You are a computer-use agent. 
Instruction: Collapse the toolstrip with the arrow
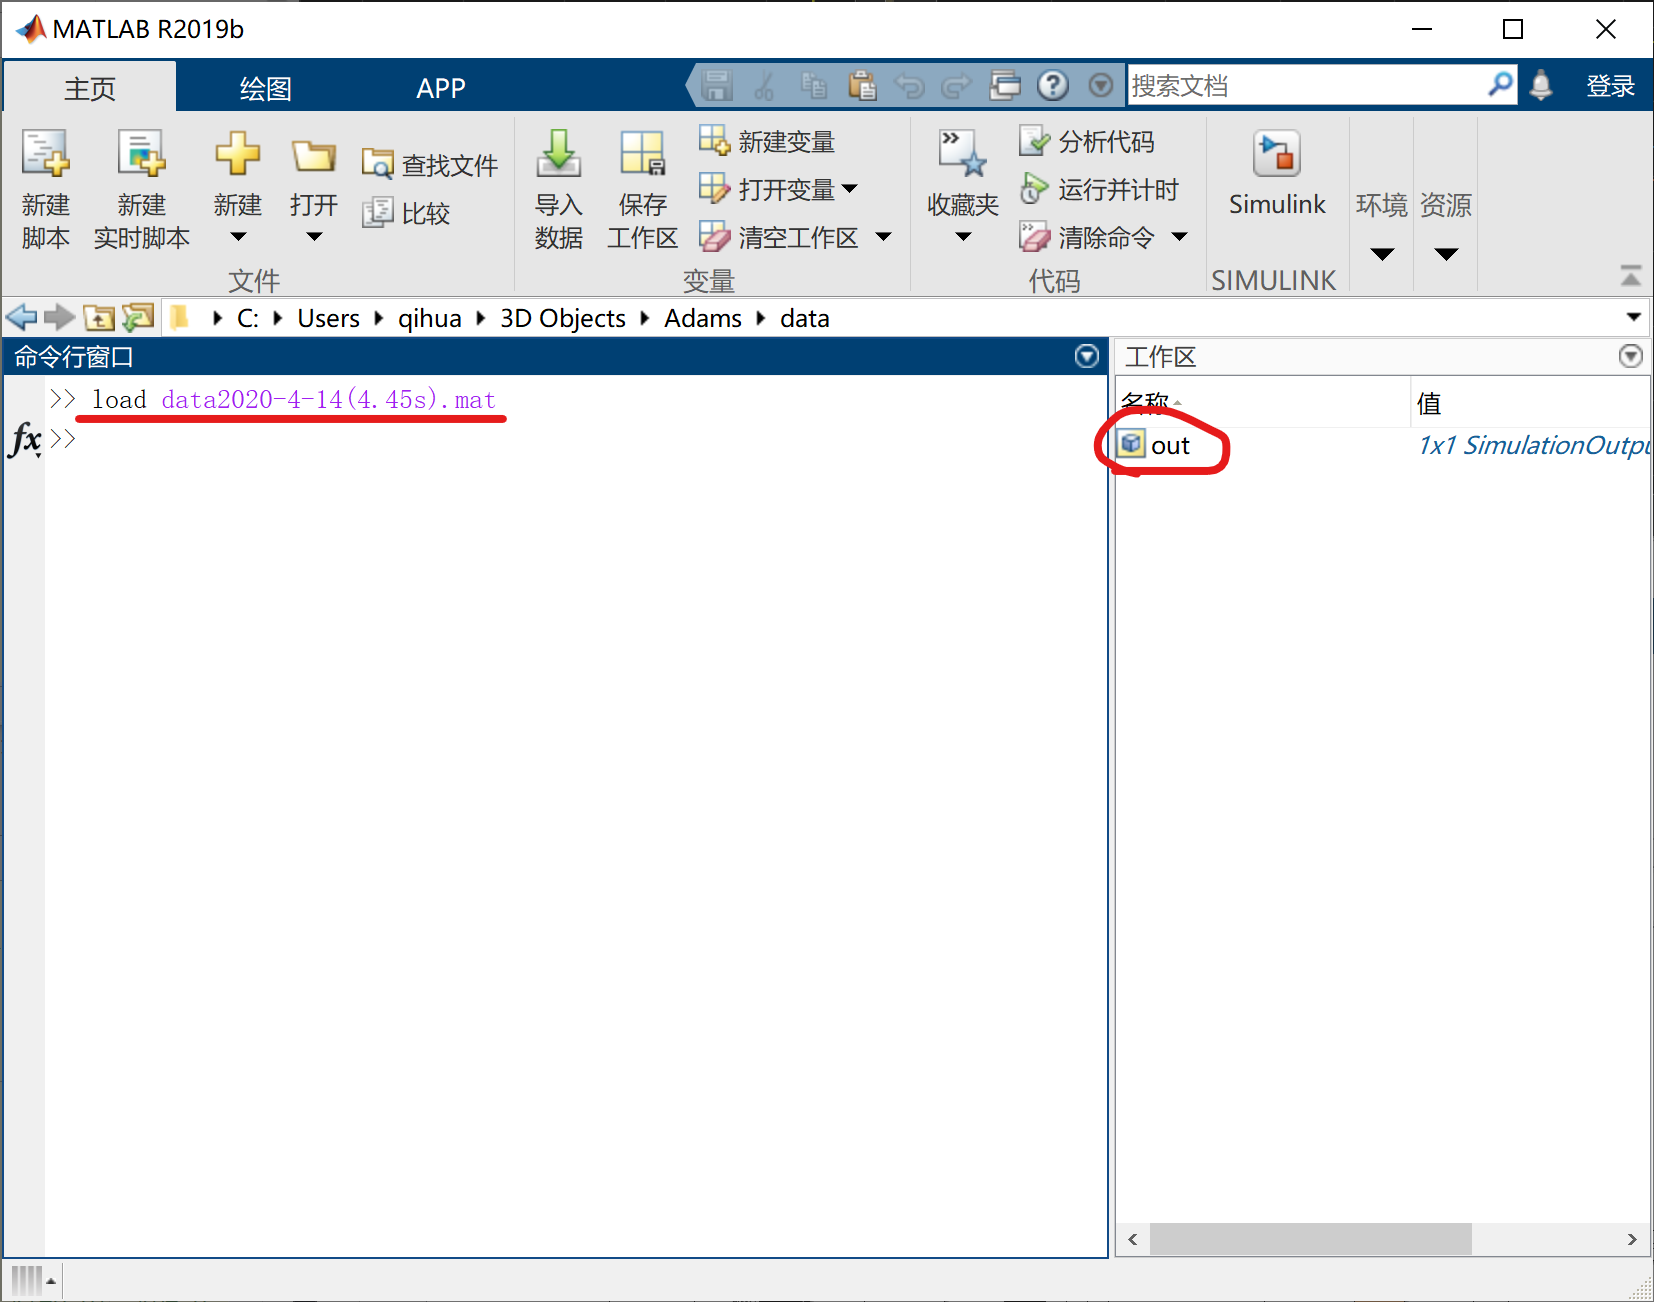[x=1631, y=275]
